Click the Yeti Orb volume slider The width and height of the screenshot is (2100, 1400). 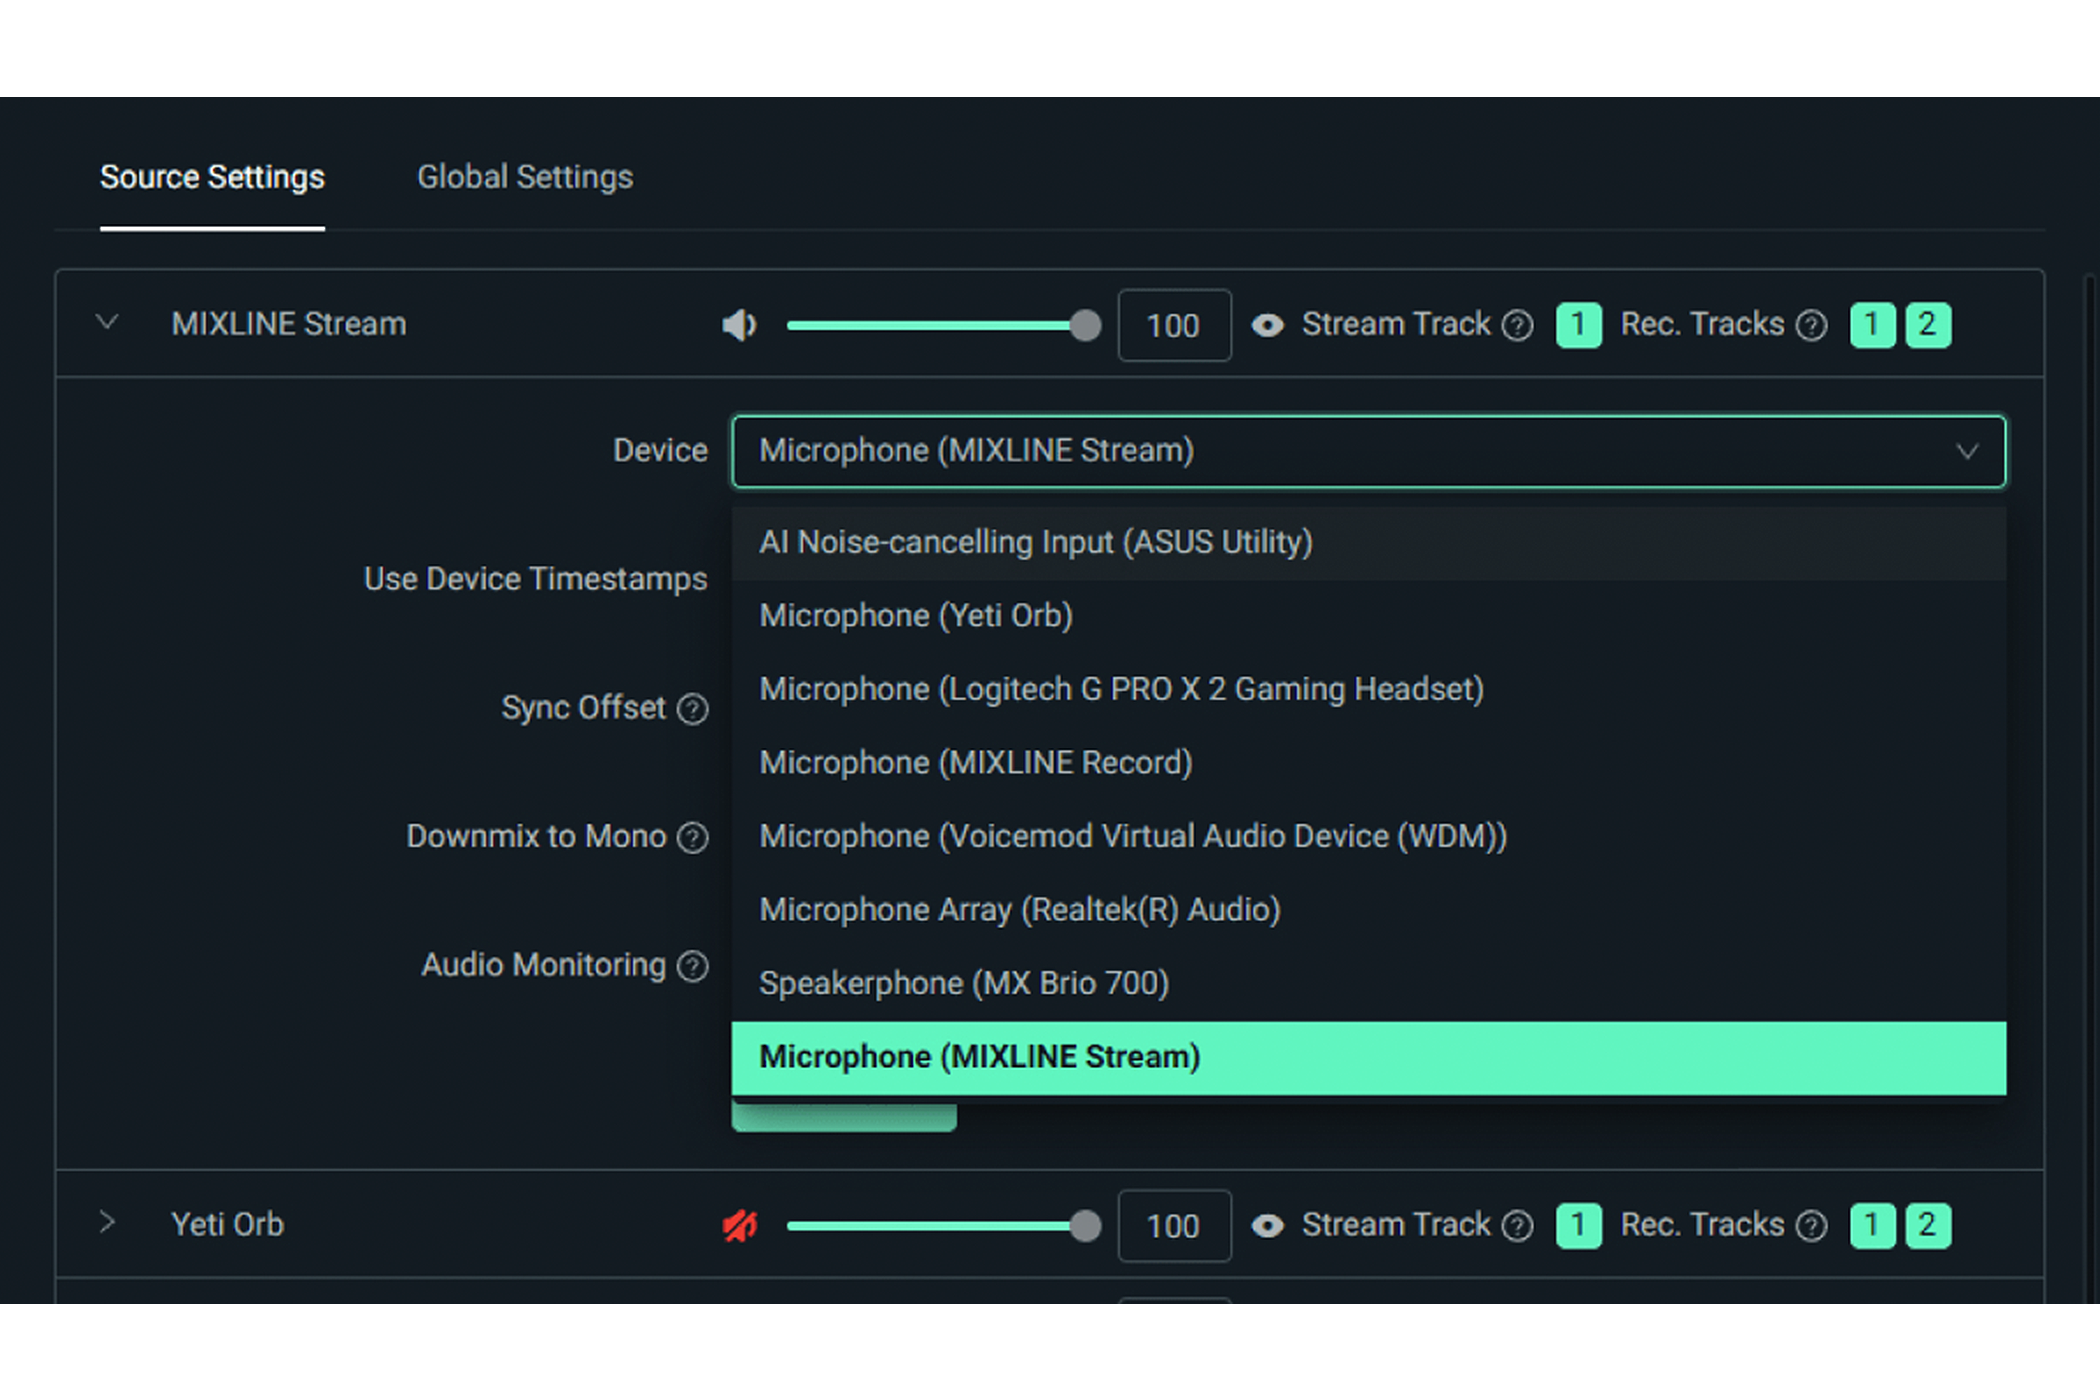click(x=943, y=1226)
